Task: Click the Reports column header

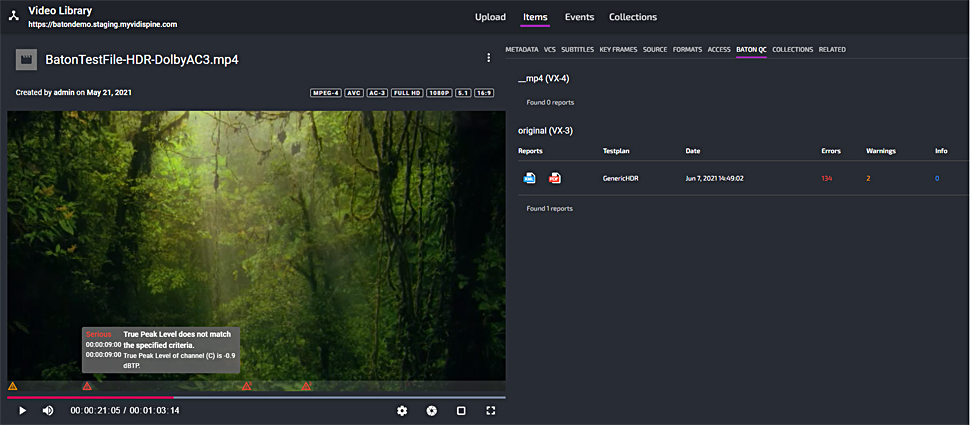Action: (x=530, y=151)
